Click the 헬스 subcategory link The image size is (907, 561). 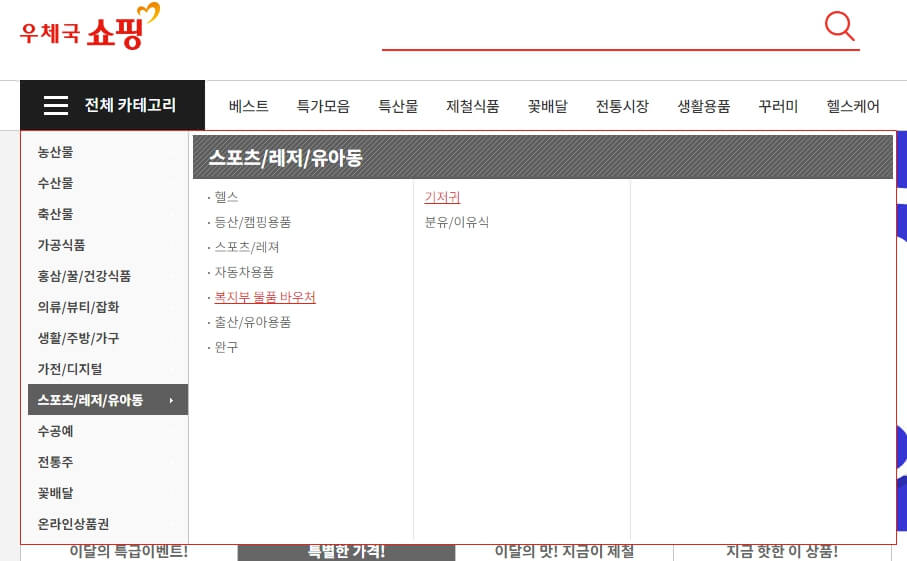point(226,197)
